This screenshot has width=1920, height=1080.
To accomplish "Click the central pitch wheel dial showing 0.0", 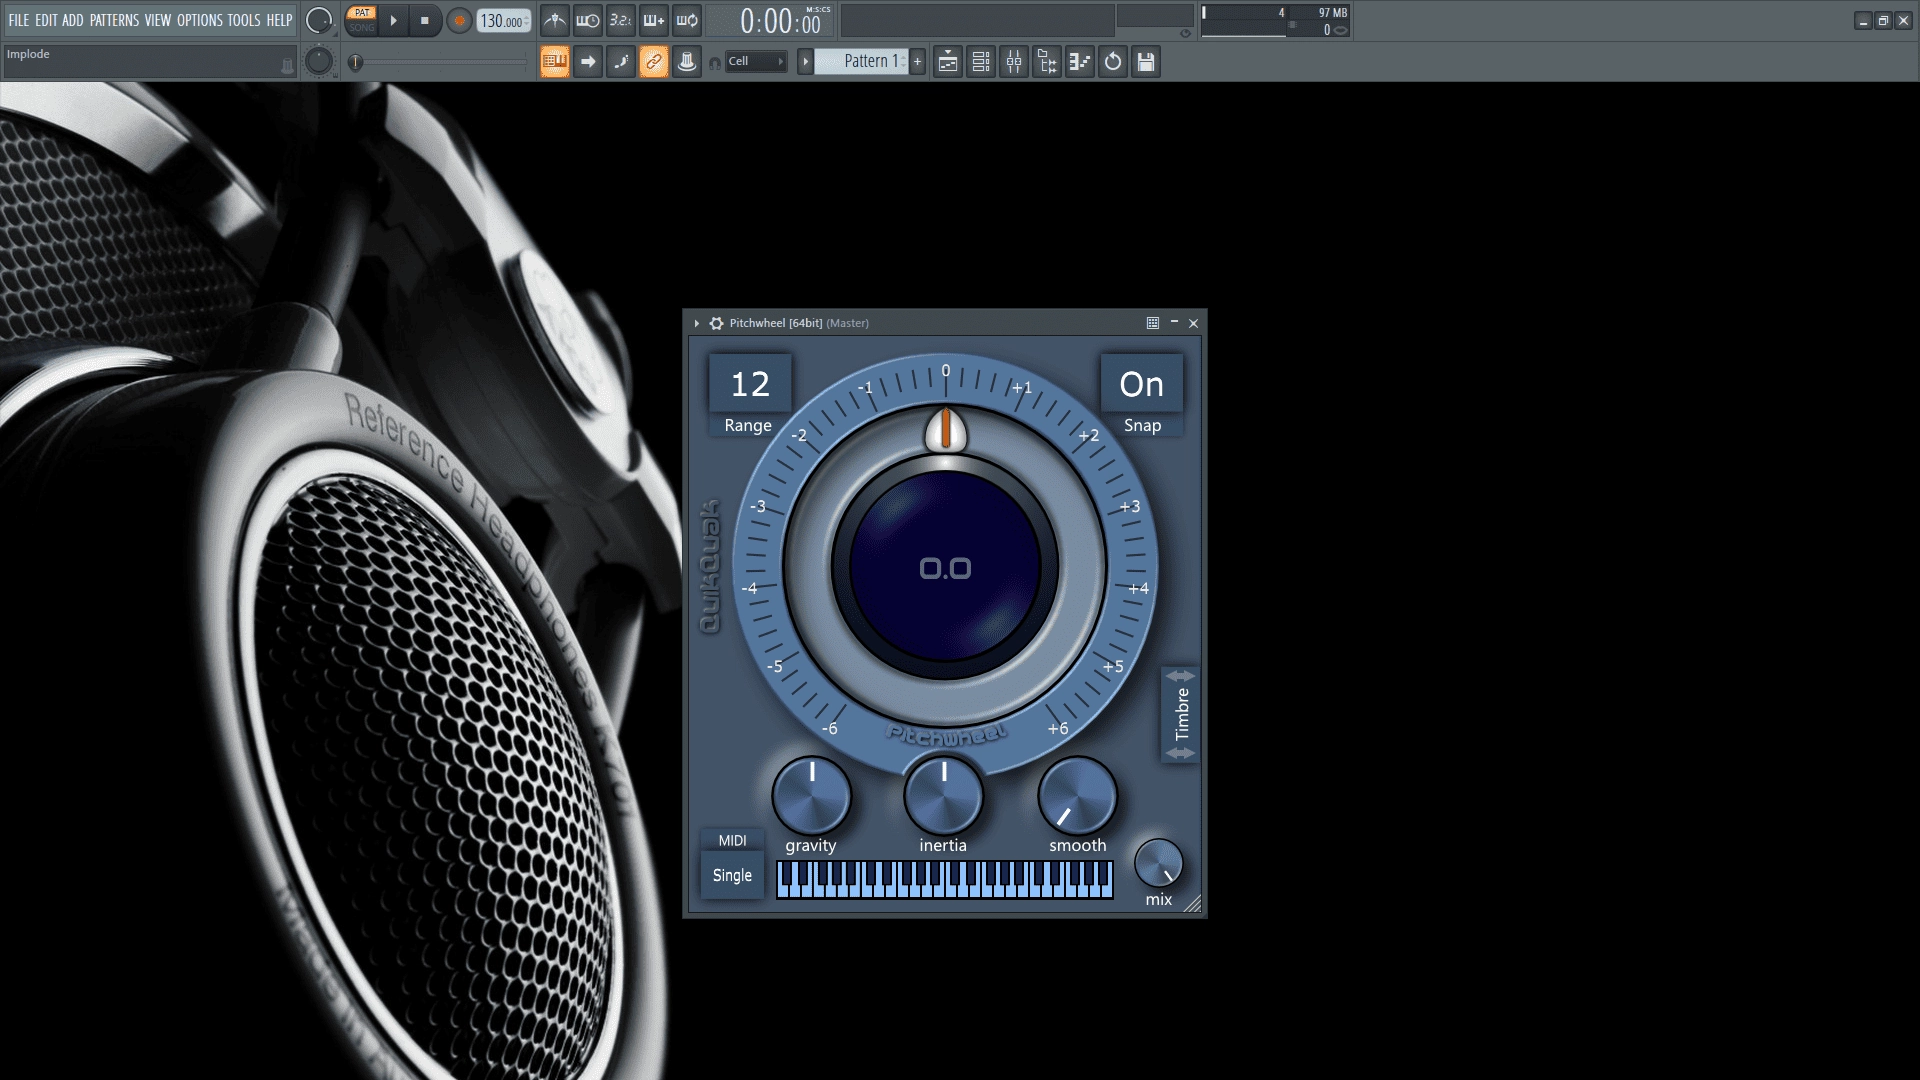I will coord(945,568).
